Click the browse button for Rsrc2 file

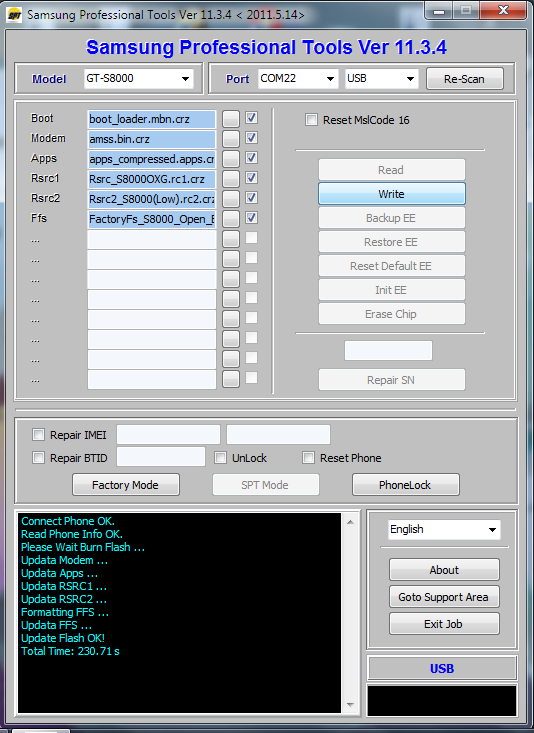tap(231, 199)
